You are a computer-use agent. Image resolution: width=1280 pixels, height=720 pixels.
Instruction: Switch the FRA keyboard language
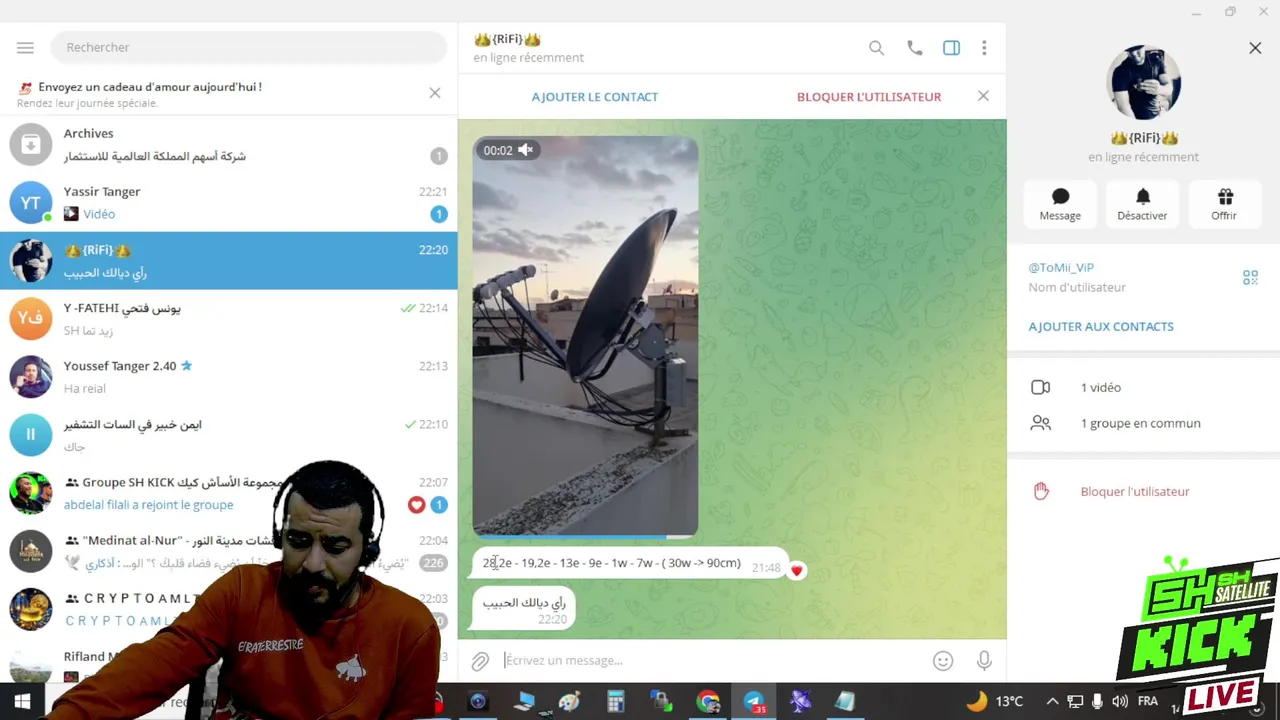tap(1148, 702)
